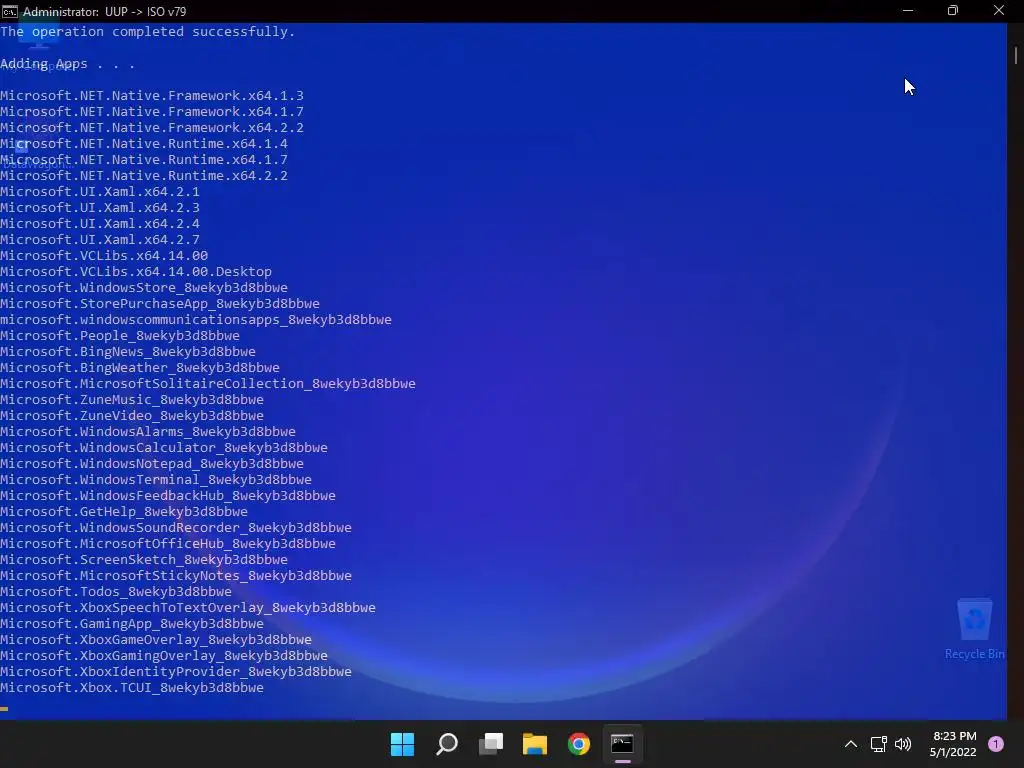
Task: Click the Microsoft.XboxIdentityProvider line
Action: point(176,671)
